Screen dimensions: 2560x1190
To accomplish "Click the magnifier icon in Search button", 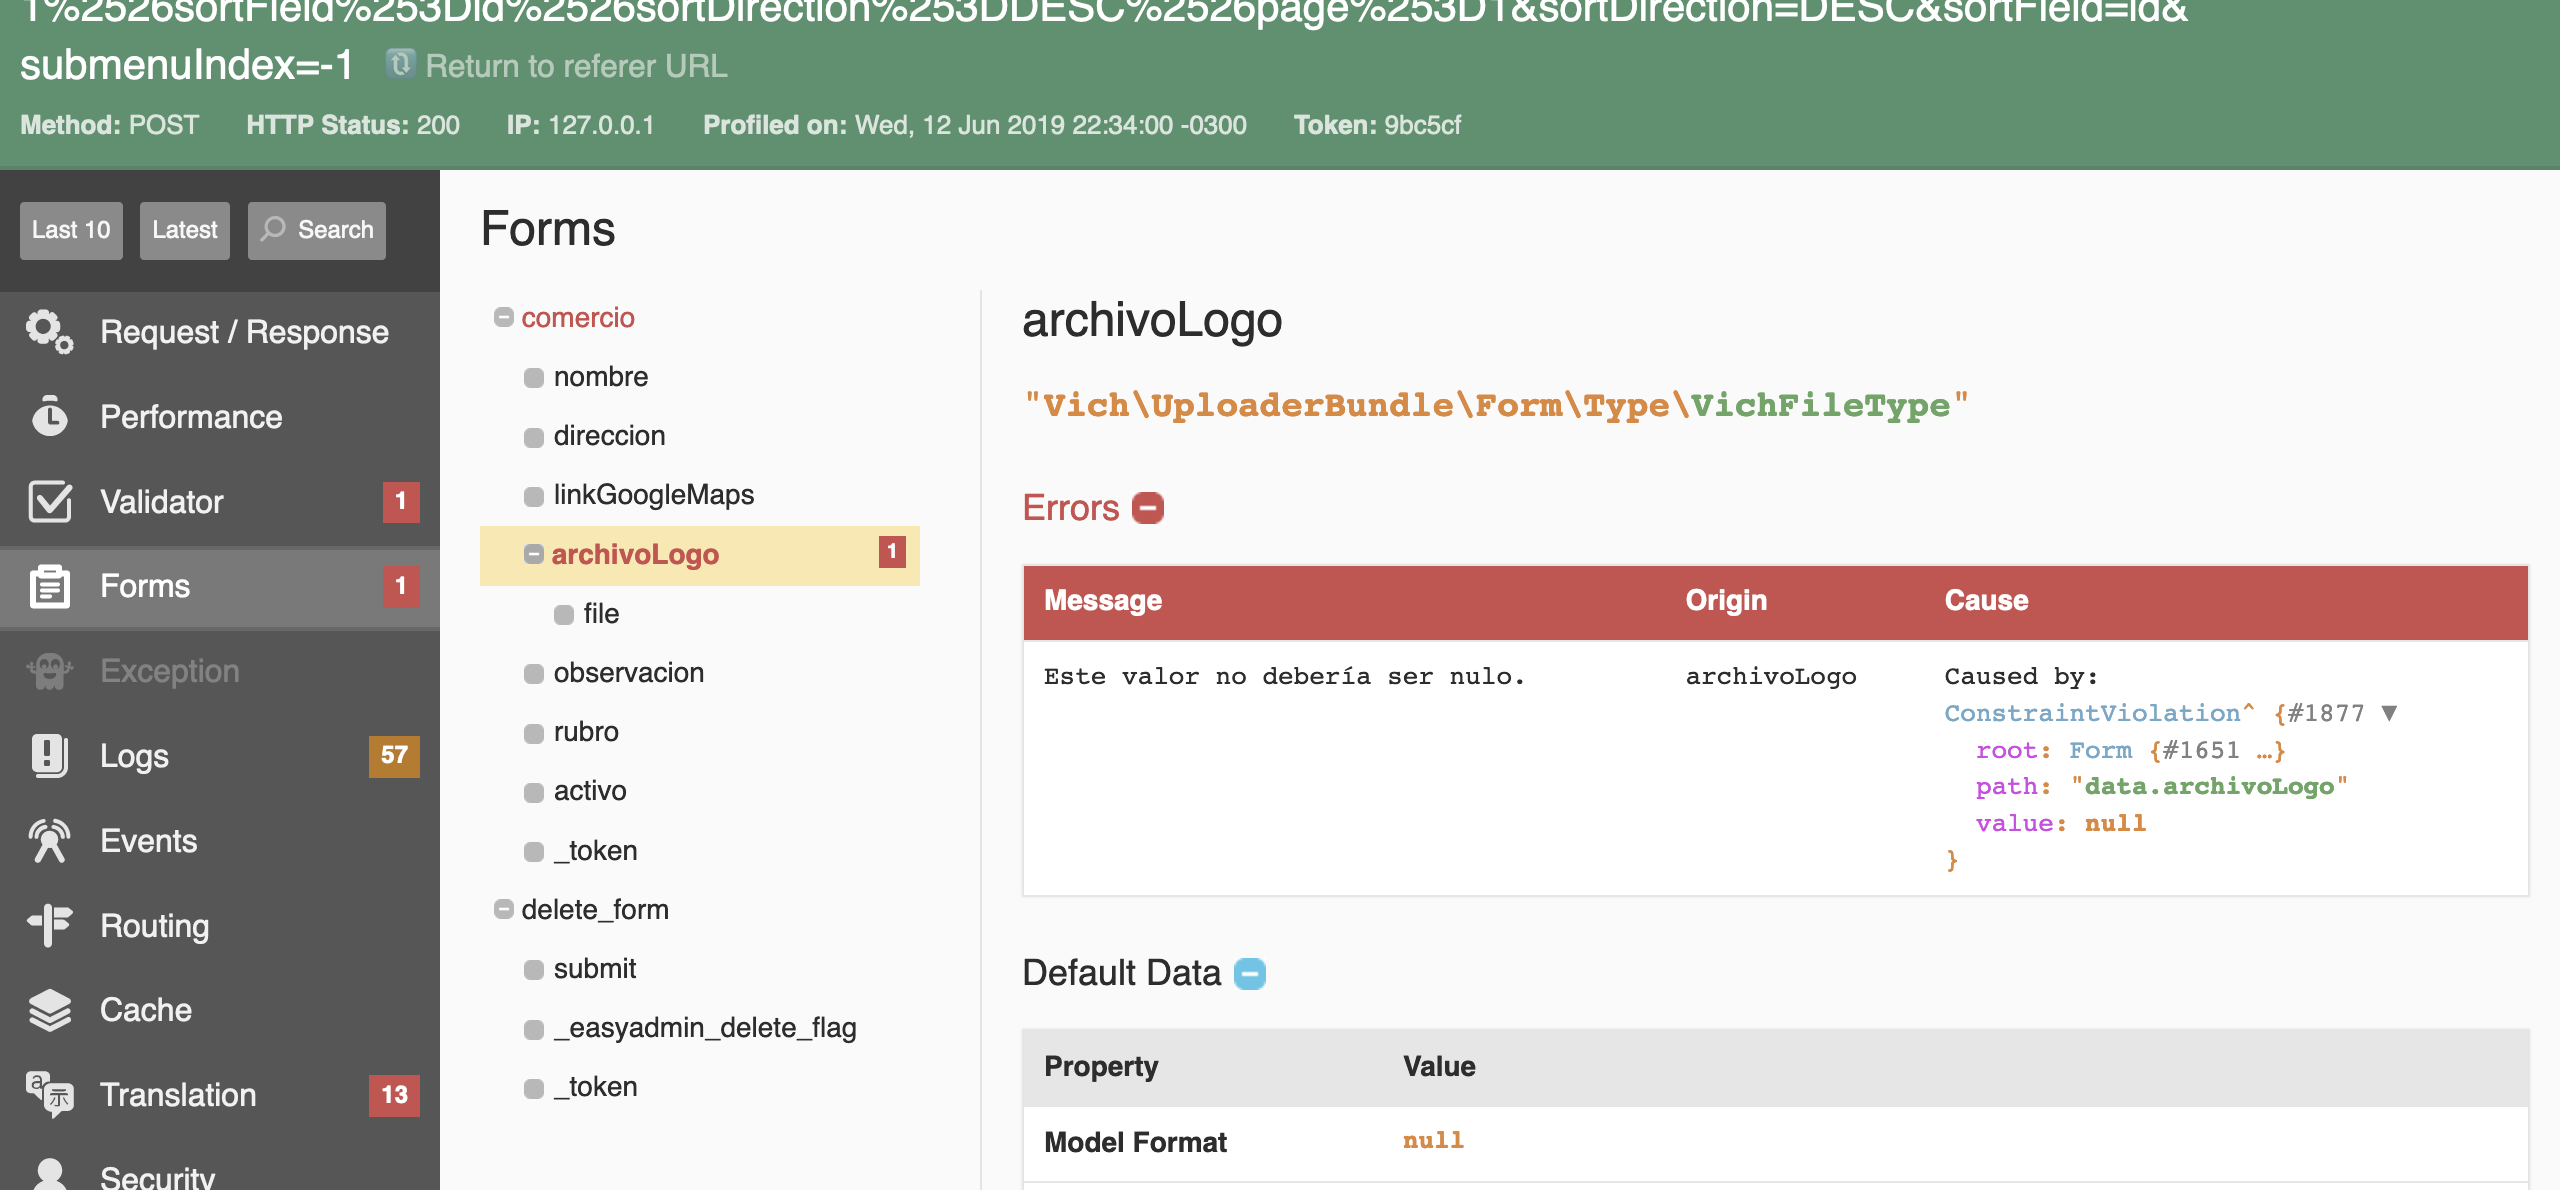I will click(273, 229).
